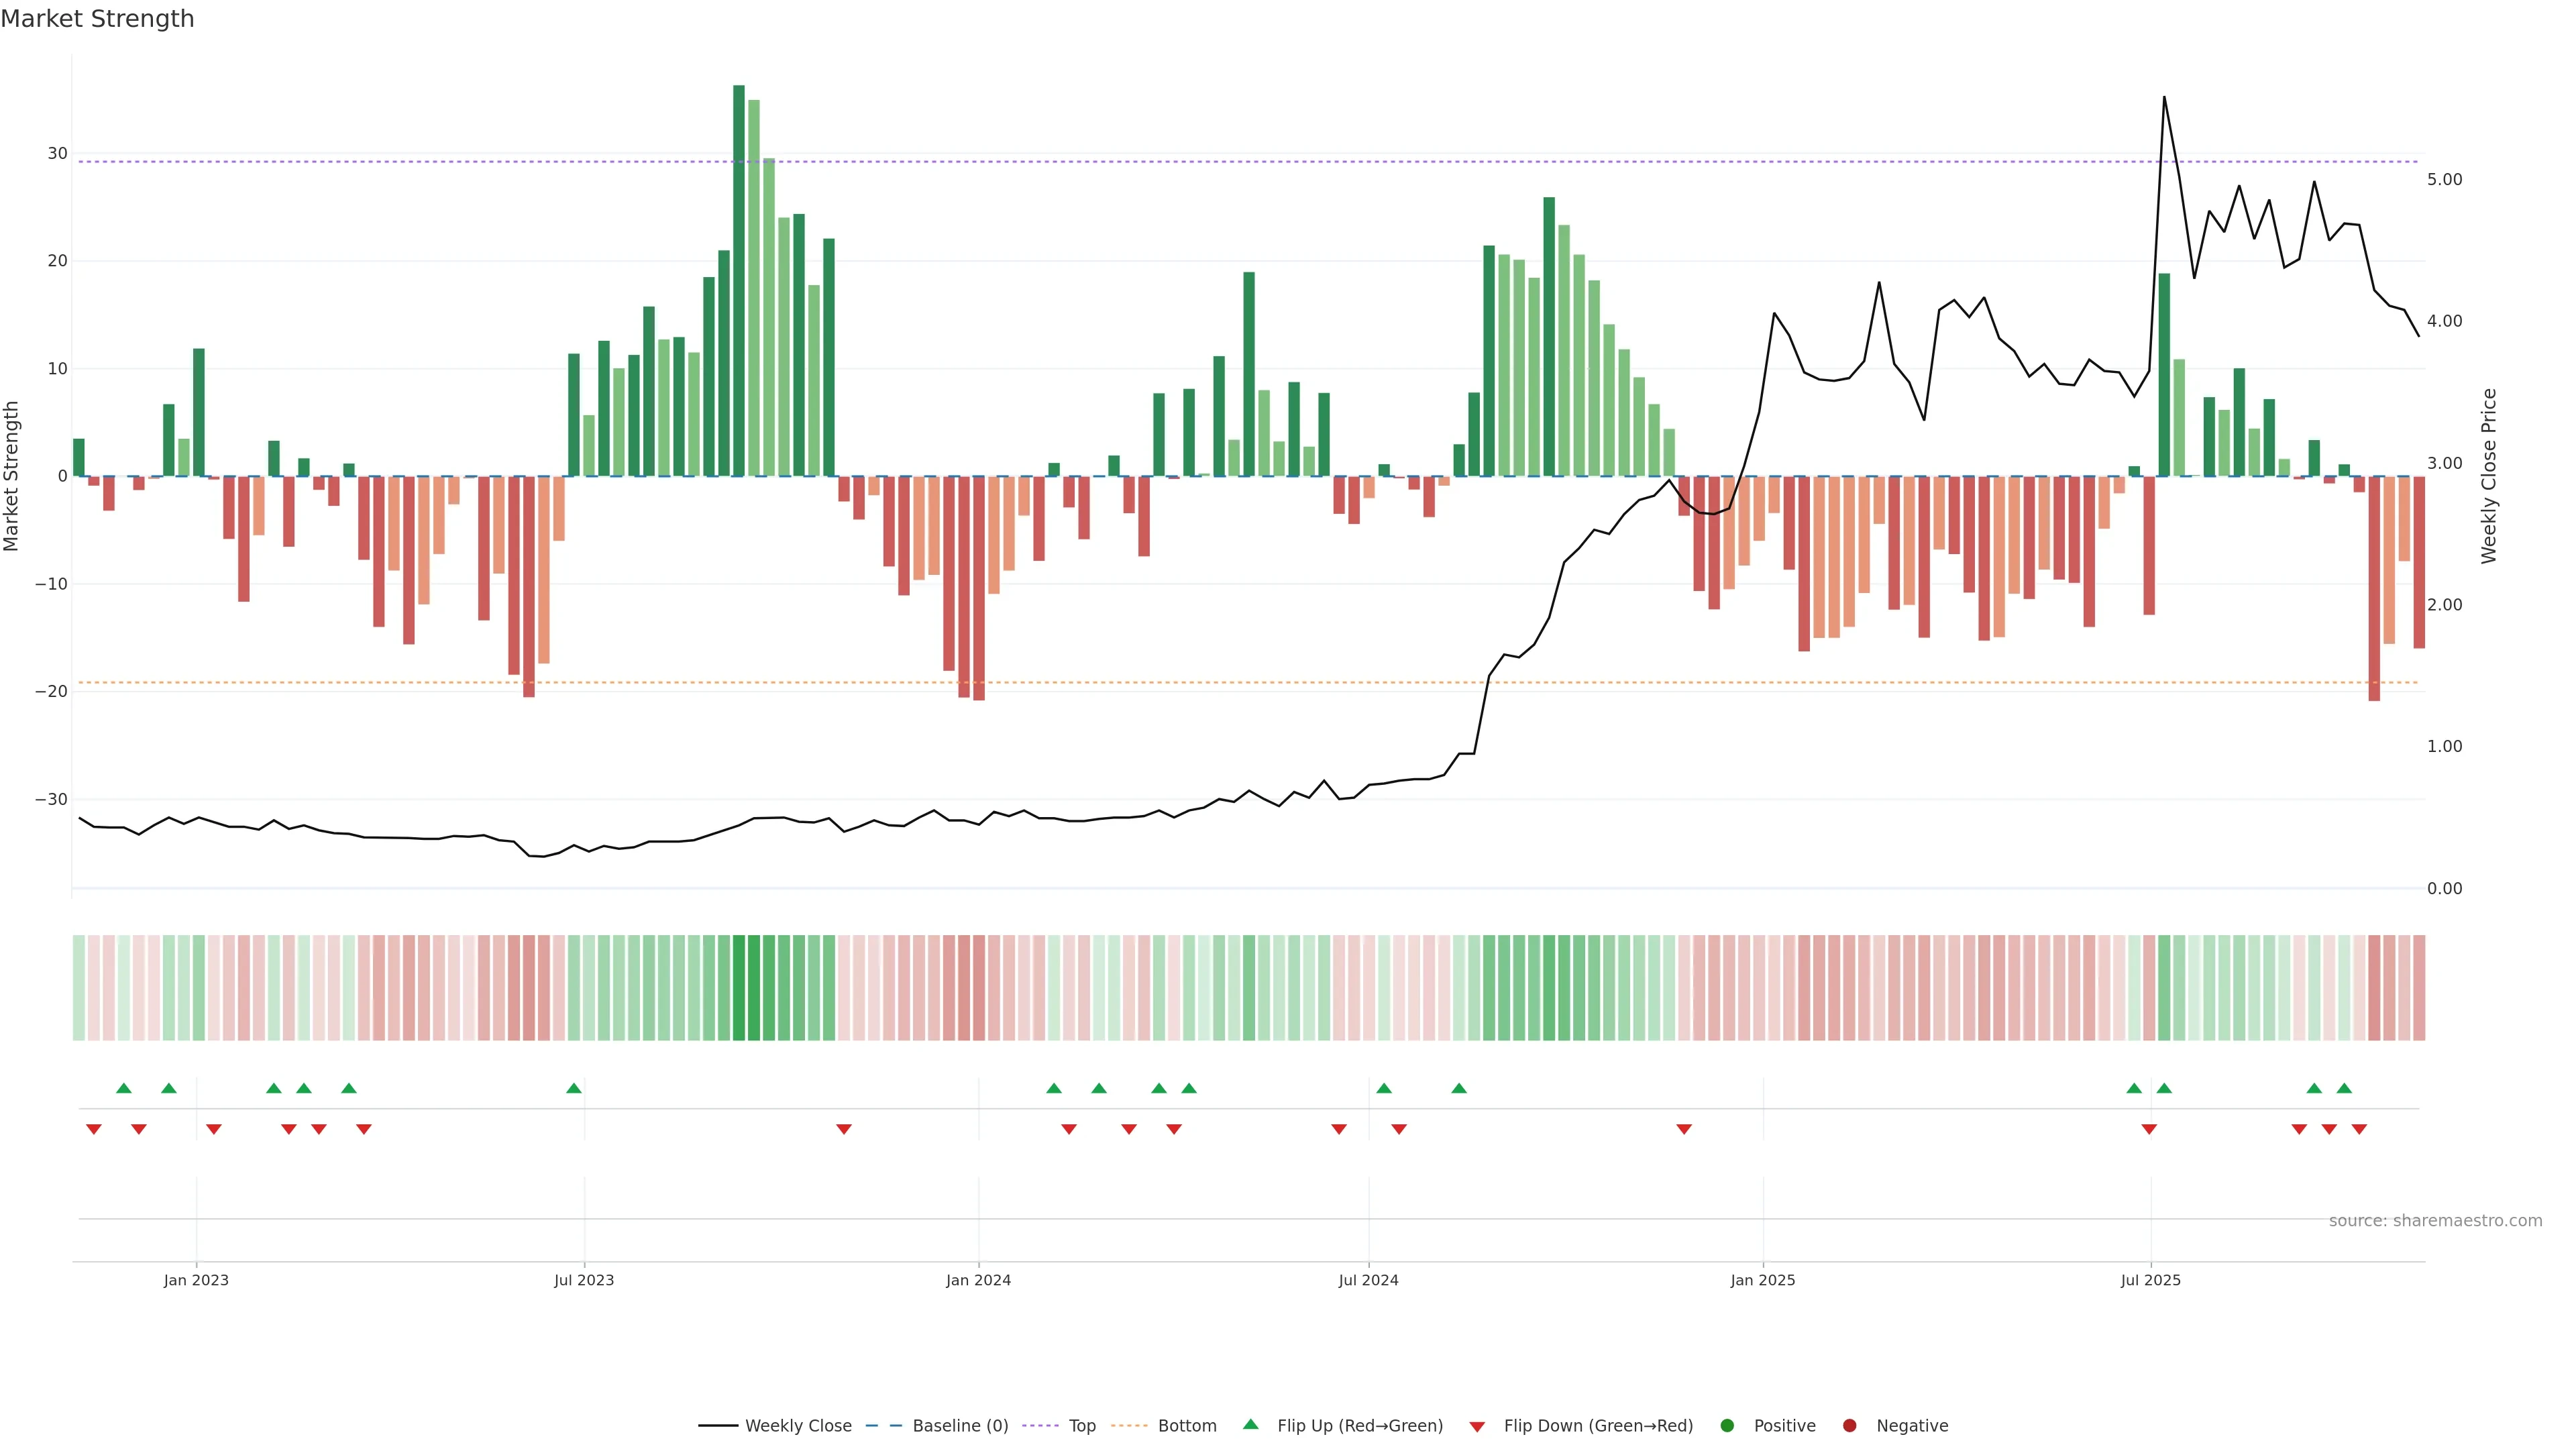Image resolution: width=2576 pixels, height=1449 pixels.
Task: Click the Weekly Close price peak near Jul 2025
Action: pyautogui.click(x=2164, y=98)
